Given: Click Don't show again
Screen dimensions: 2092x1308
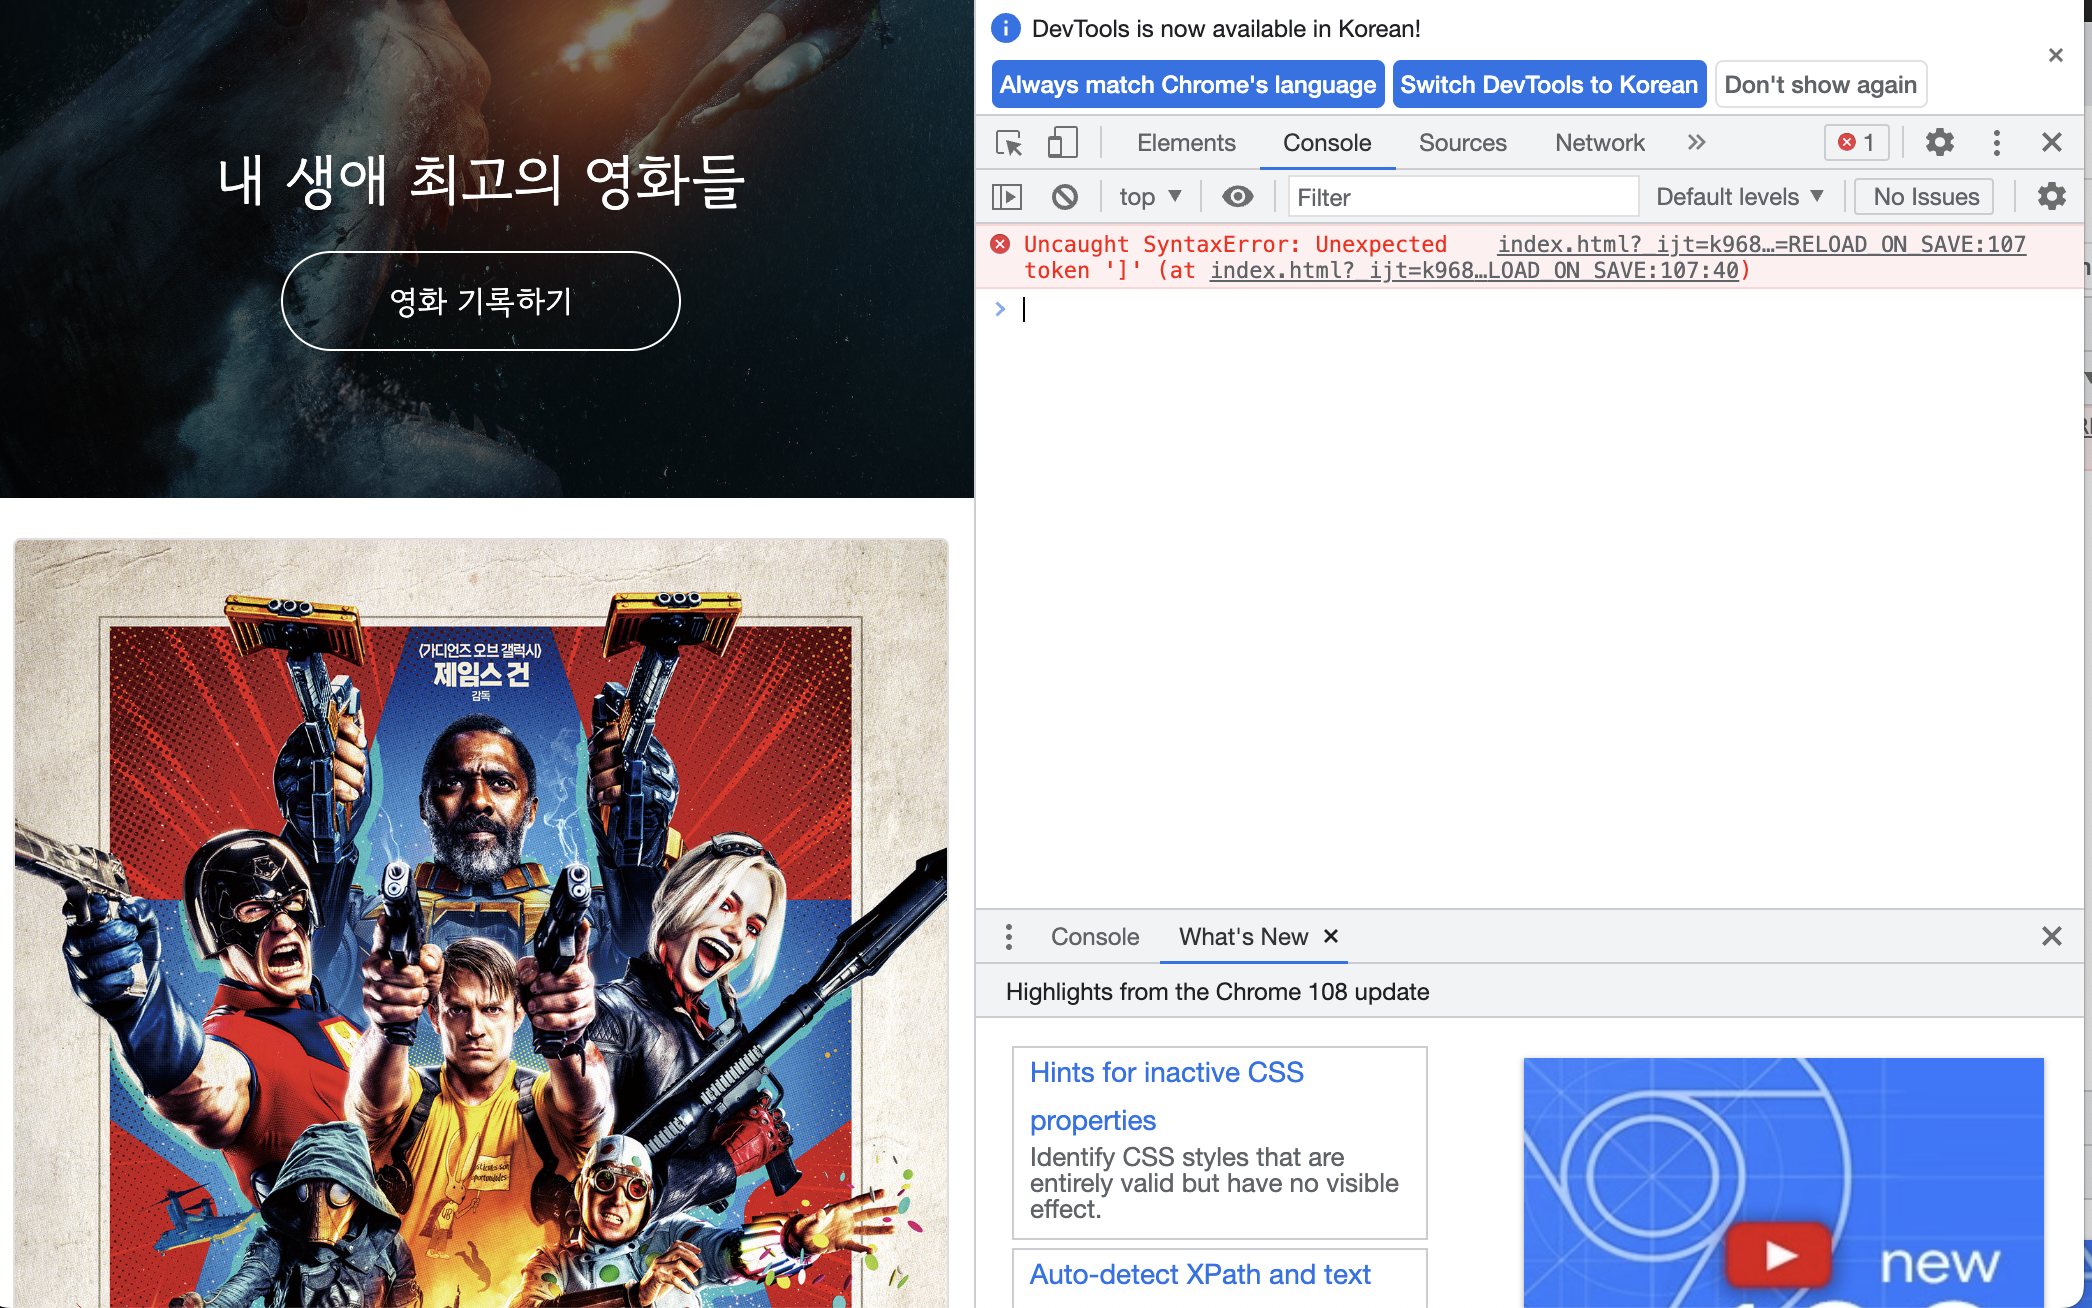Looking at the screenshot, I should 1820,85.
